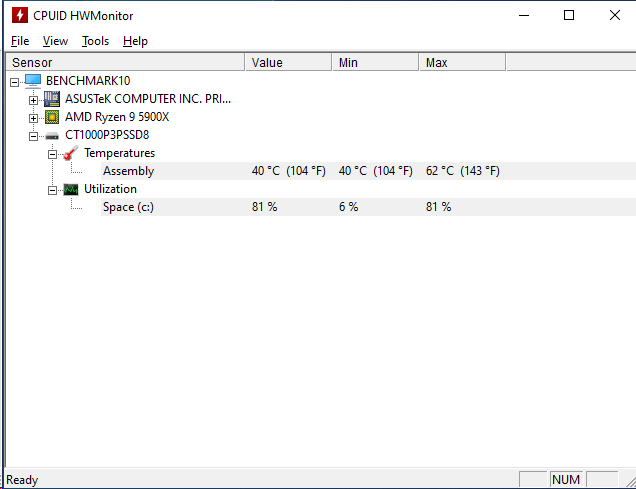The width and height of the screenshot is (636, 489).
Task: Click the Value column header
Action: (288, 62)
